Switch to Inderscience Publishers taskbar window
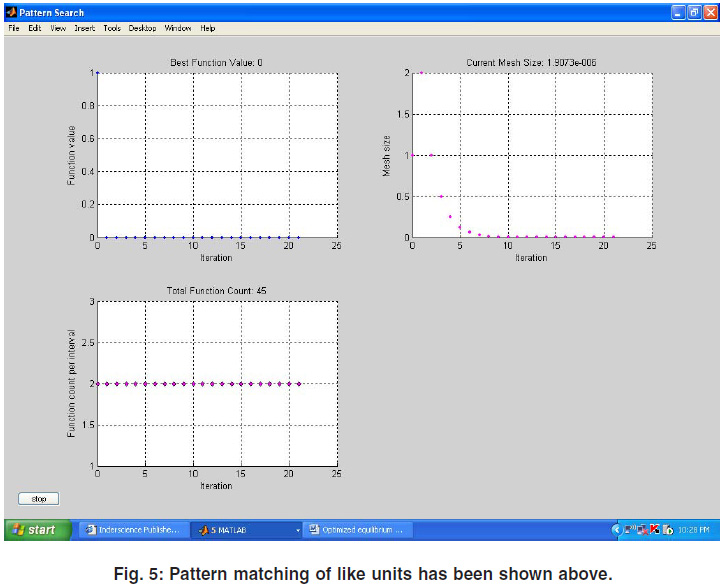724x585 pixels. (132, 529)
